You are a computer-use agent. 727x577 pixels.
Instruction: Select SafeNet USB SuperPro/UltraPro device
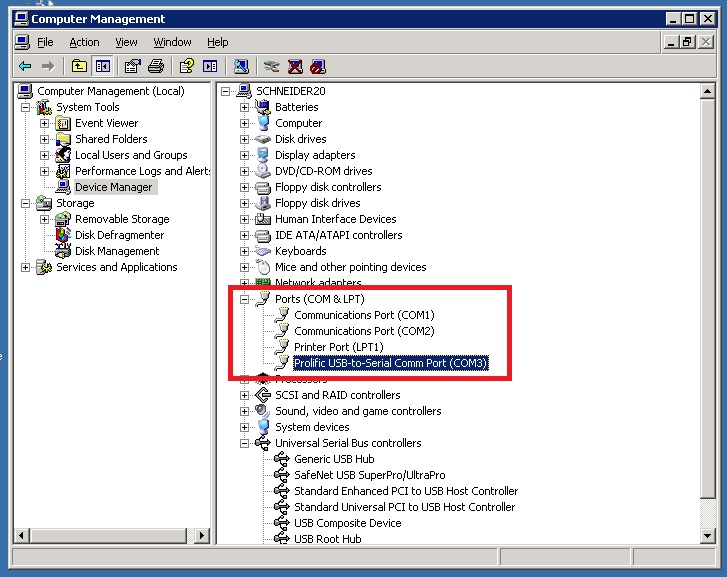pos(369,475)
